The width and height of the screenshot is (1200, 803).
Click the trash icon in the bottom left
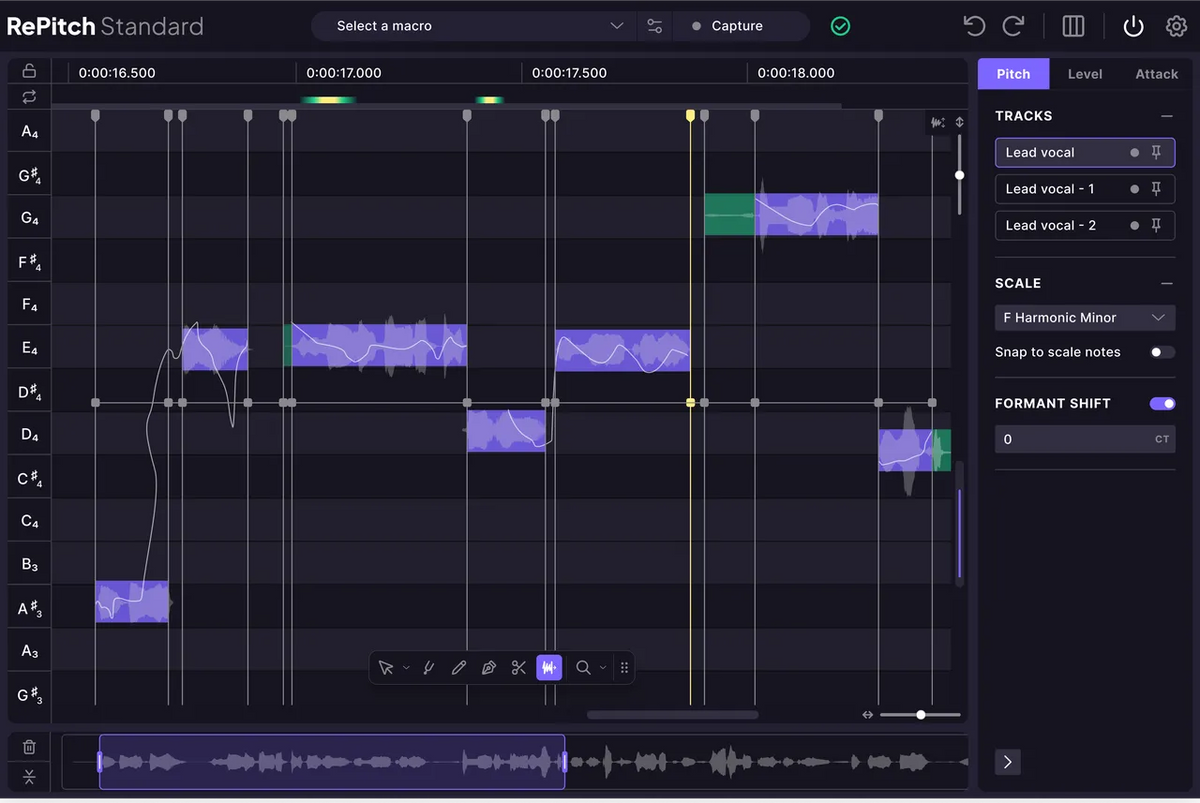coord(29,746)
